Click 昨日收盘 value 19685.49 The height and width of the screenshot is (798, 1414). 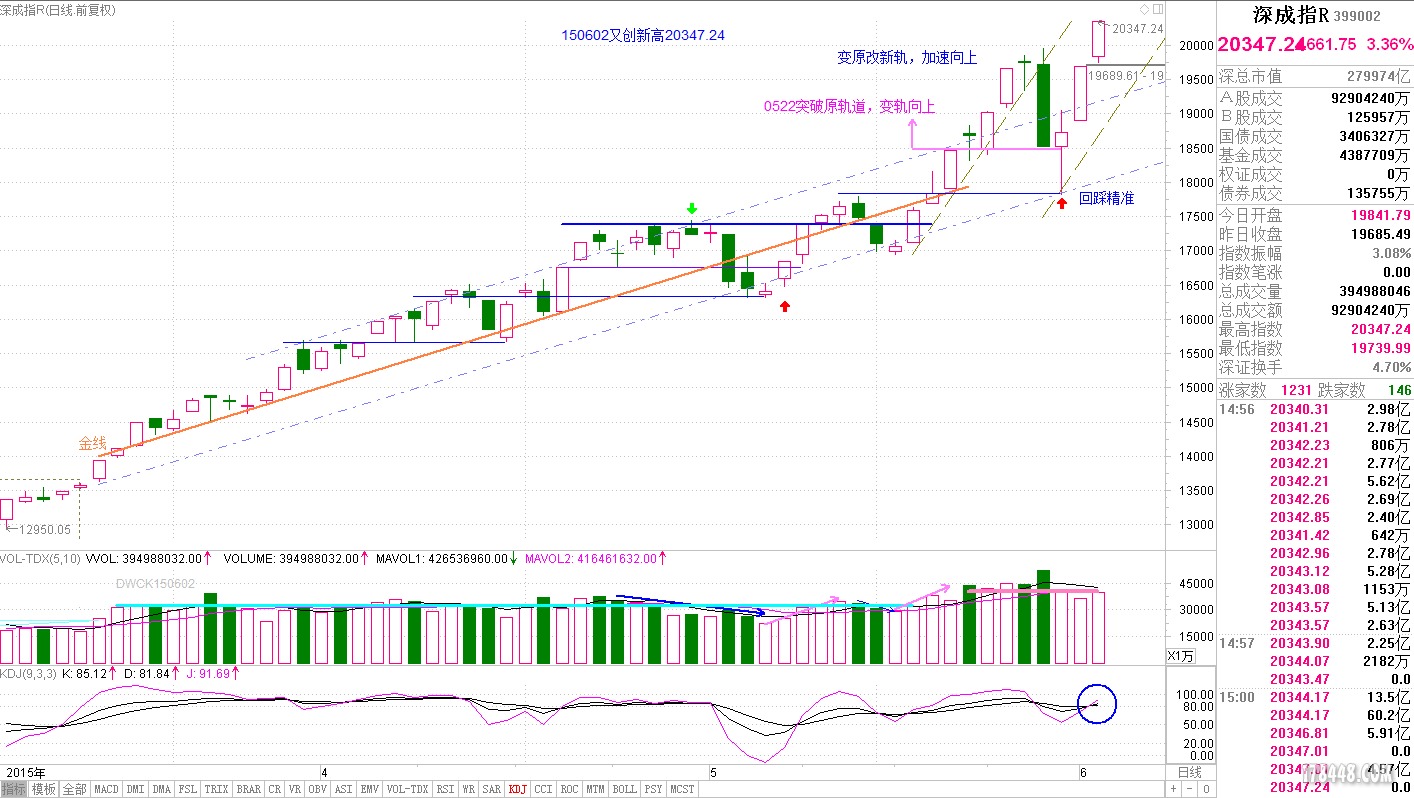1380,234
